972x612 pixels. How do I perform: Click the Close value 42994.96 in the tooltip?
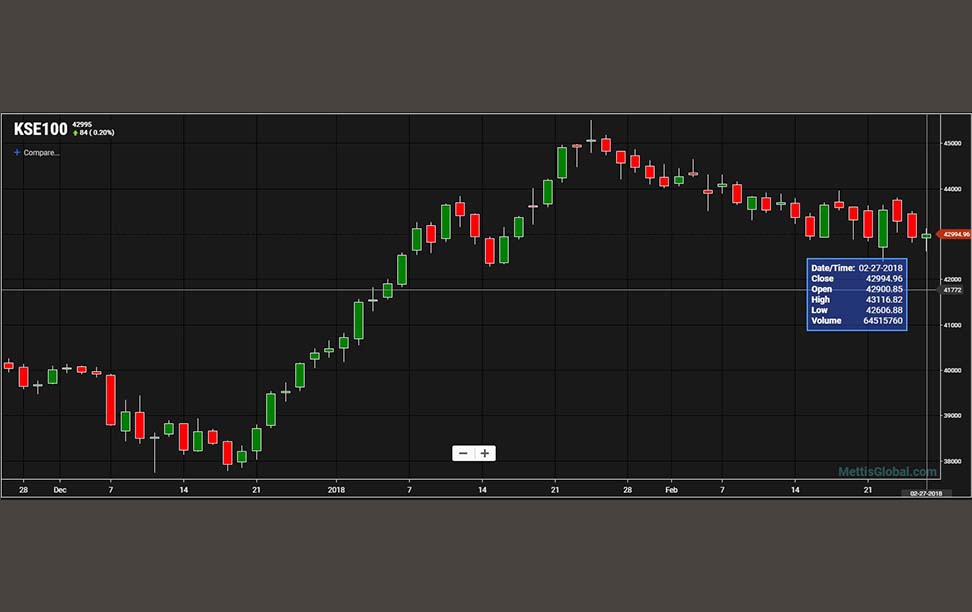884,278
